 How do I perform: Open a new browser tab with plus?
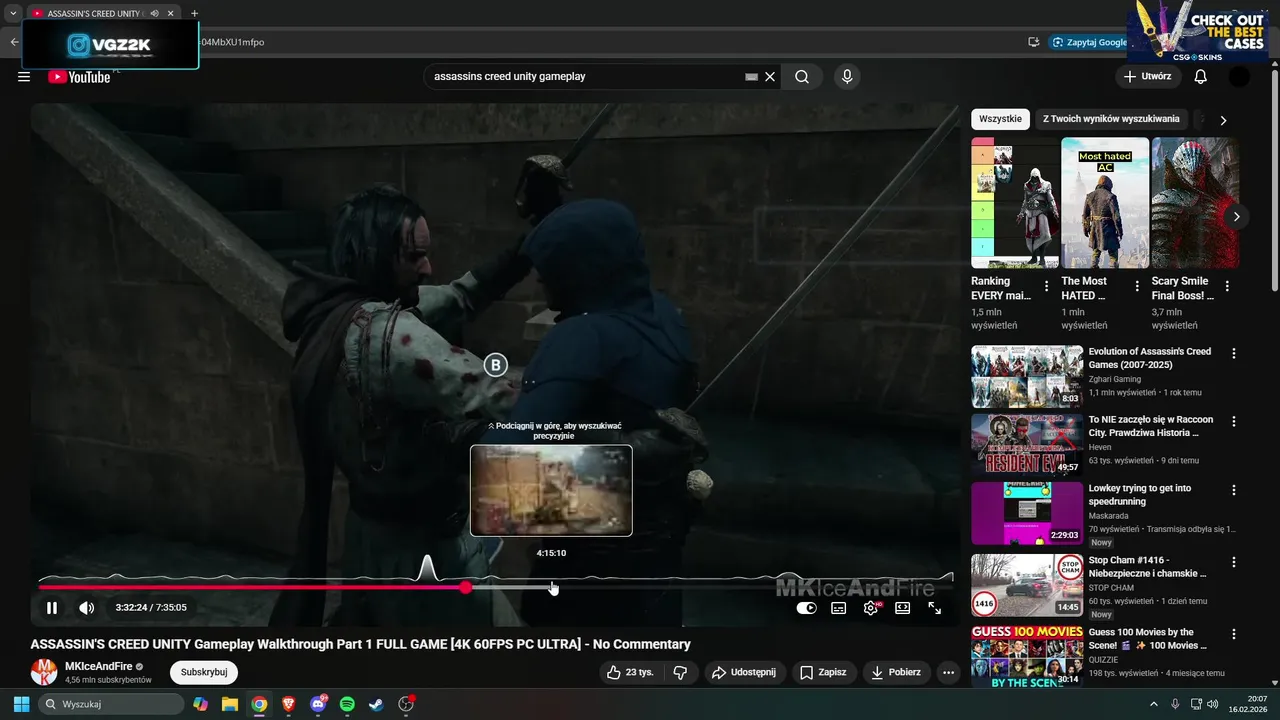(194, 14)
